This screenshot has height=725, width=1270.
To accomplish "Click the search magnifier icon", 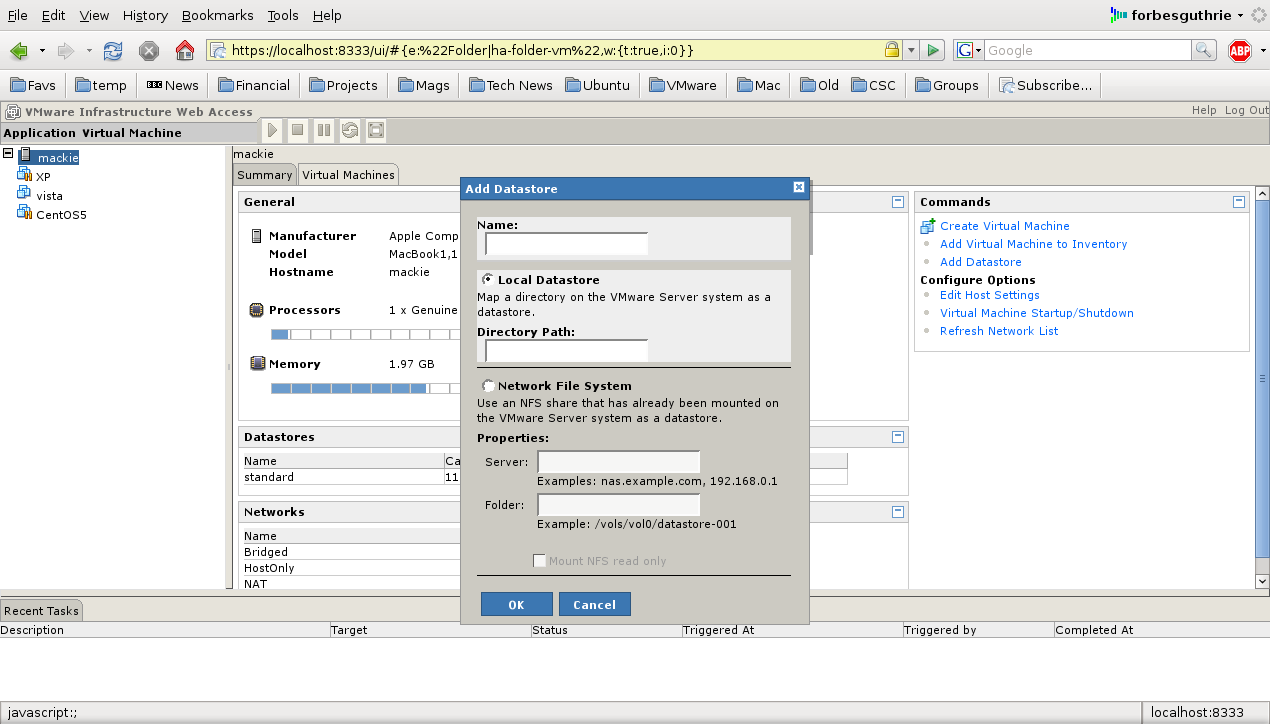I will (1204, 50).
